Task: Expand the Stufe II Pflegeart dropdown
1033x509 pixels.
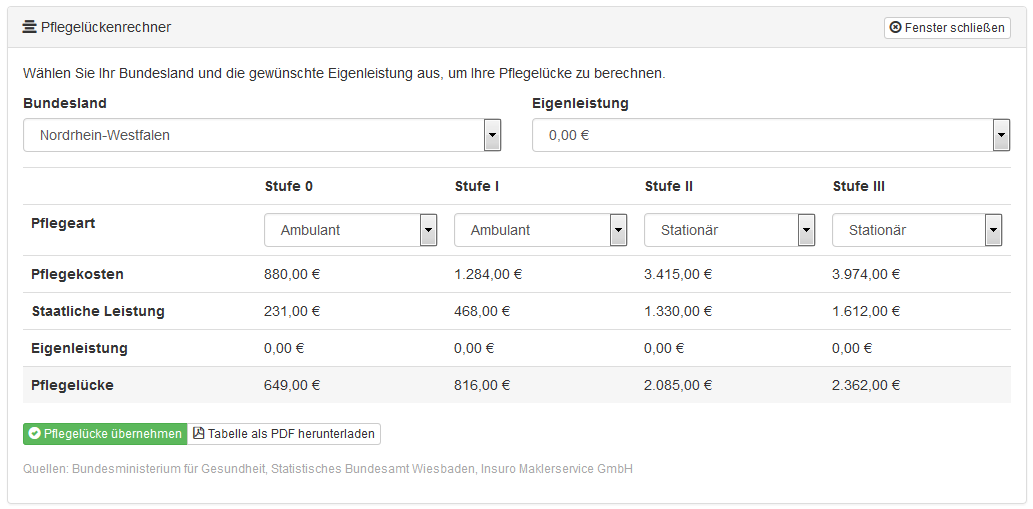Action: point(806,230)
